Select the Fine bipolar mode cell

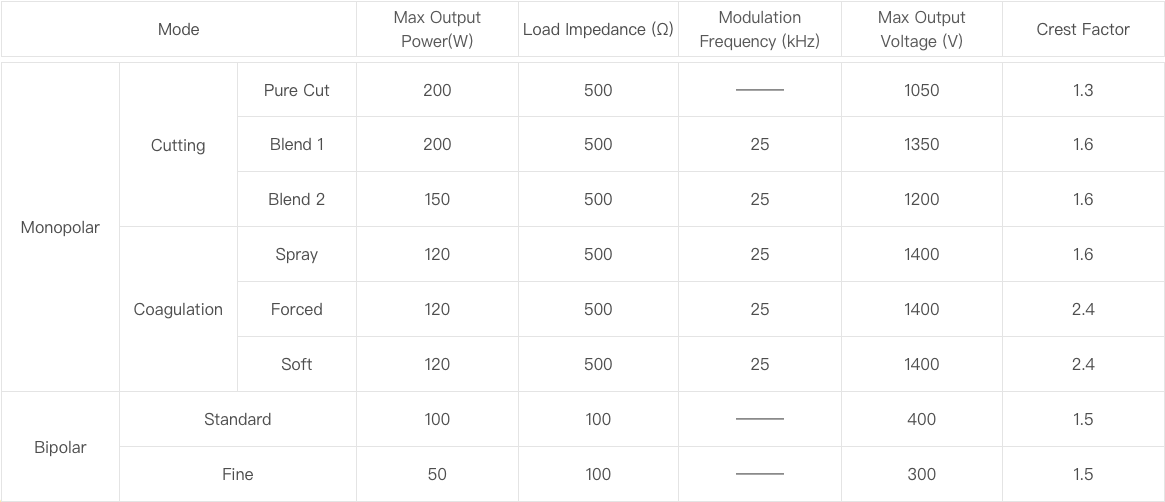(237, 474)
